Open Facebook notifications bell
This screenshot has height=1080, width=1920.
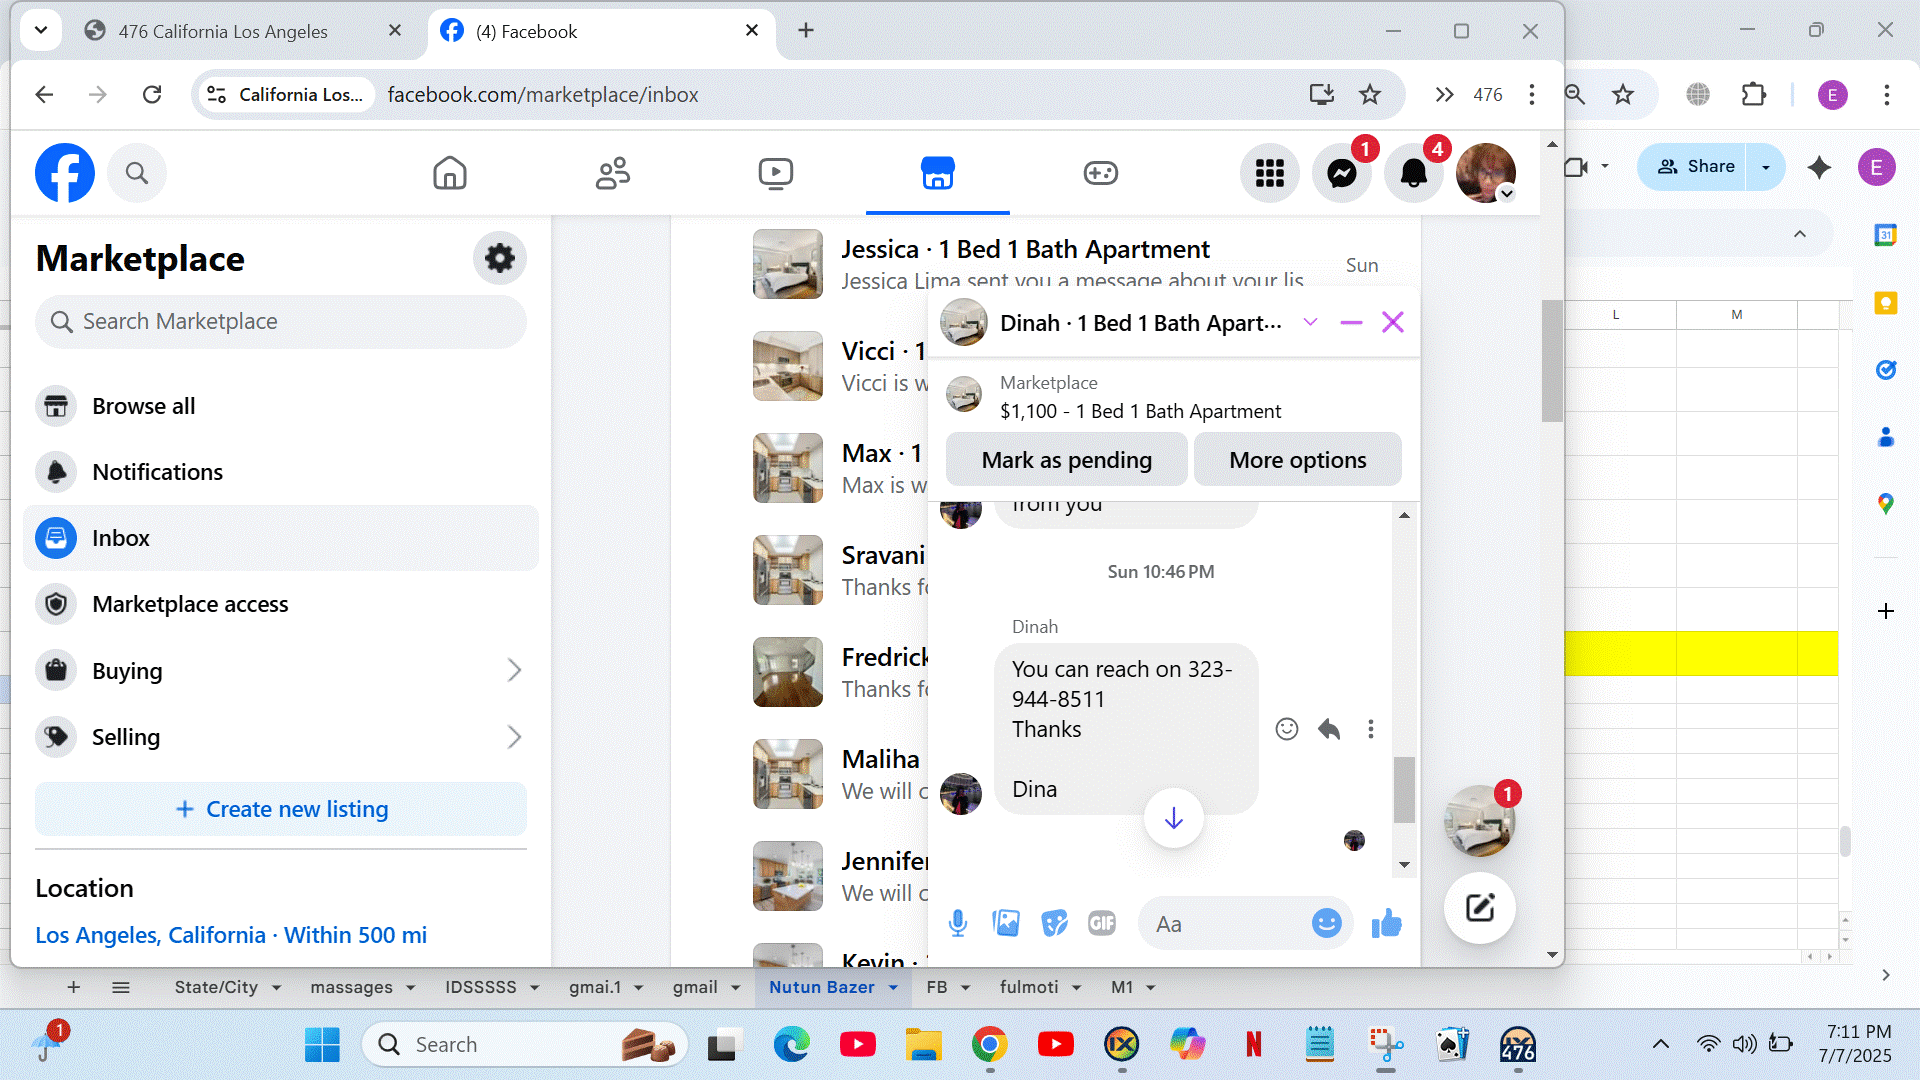point(1413,173)
